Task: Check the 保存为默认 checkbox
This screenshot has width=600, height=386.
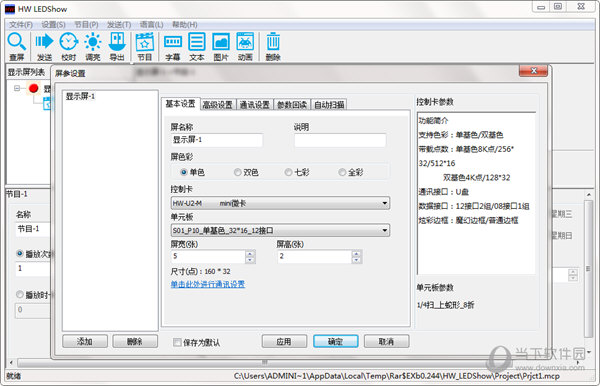Action: coord(177,342)
